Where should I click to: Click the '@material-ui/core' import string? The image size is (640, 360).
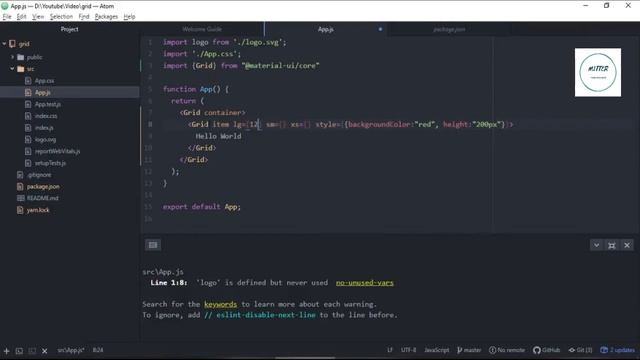coord(280,65)
